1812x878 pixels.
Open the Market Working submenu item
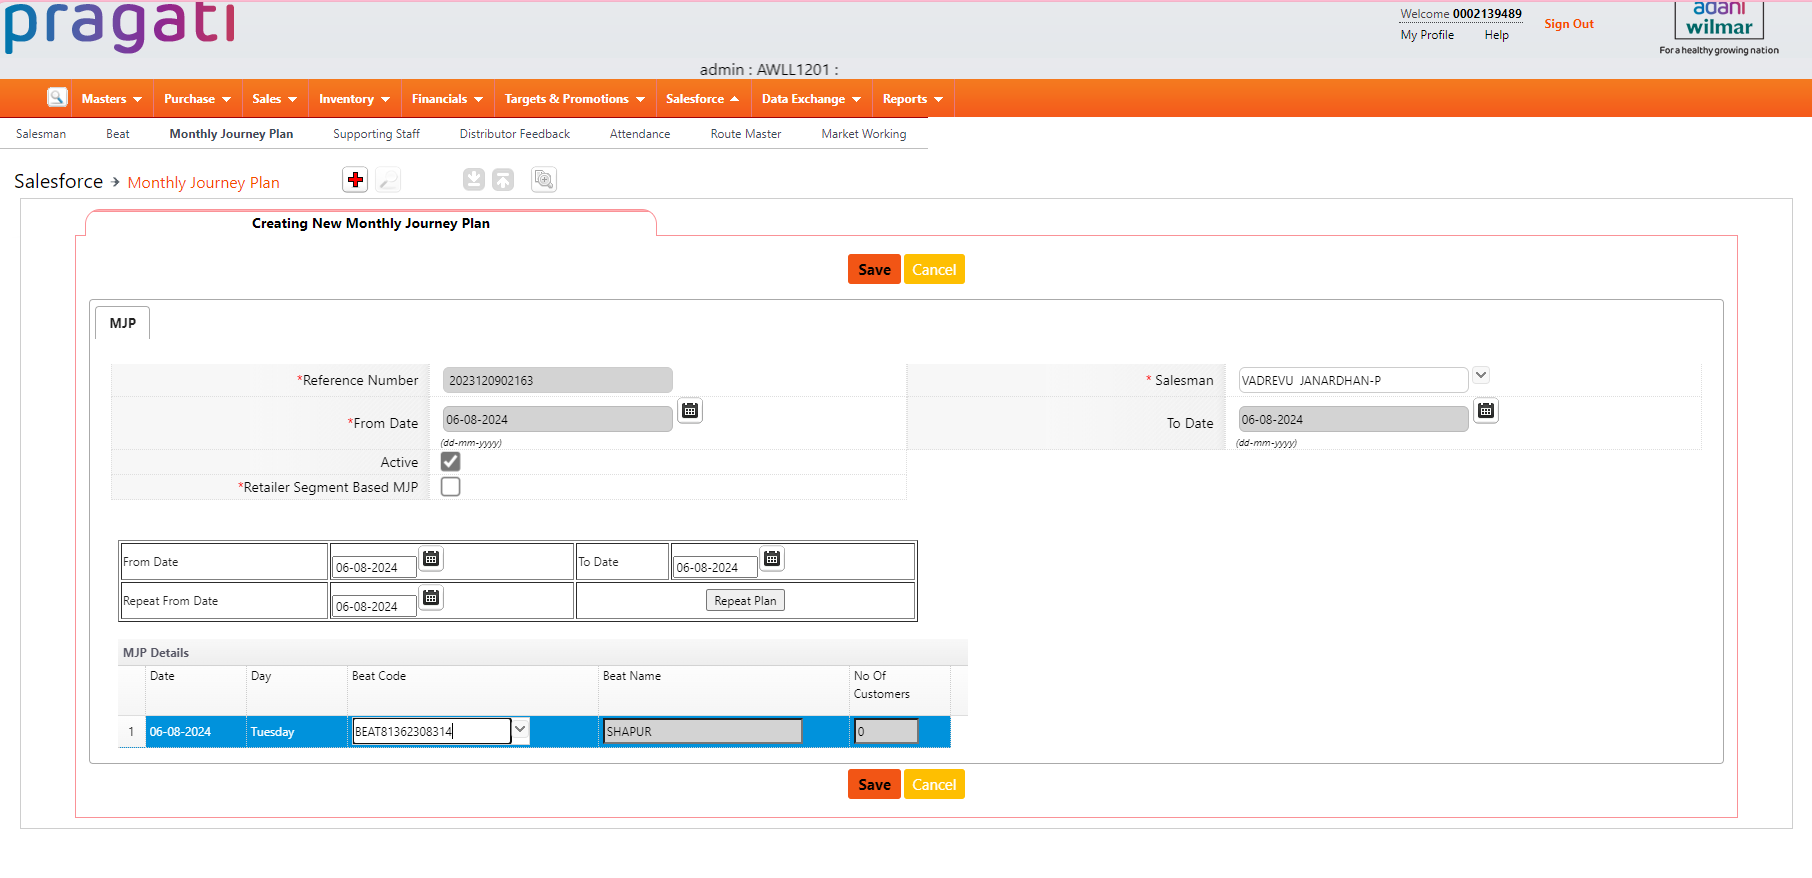pos(864,134)
